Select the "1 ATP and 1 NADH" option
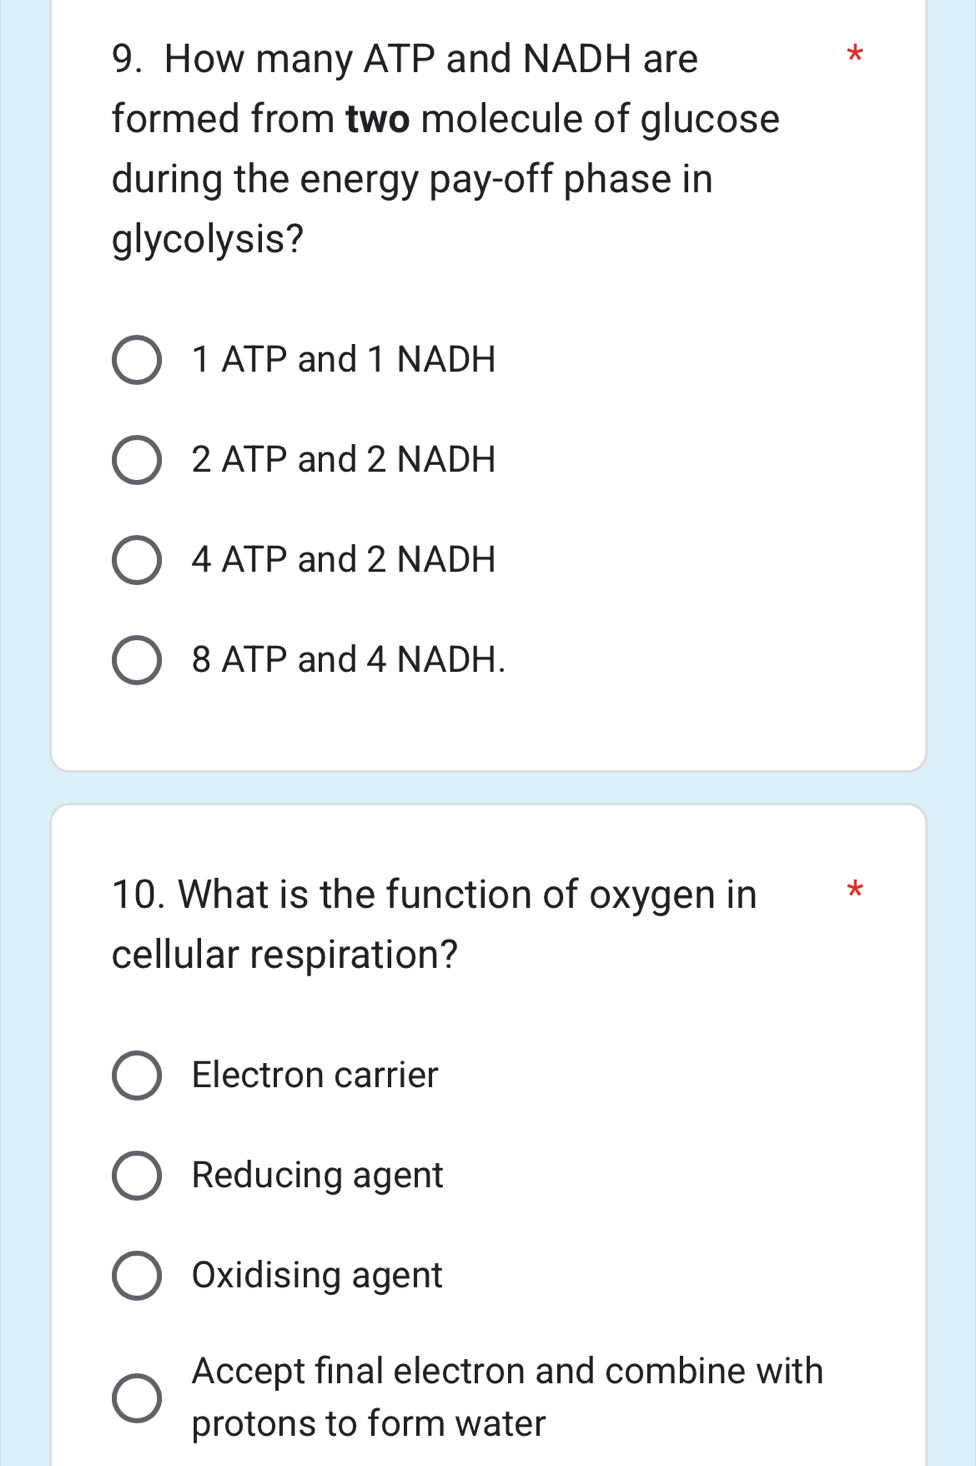Screen dimensions: 976x1466 point(138,361)
